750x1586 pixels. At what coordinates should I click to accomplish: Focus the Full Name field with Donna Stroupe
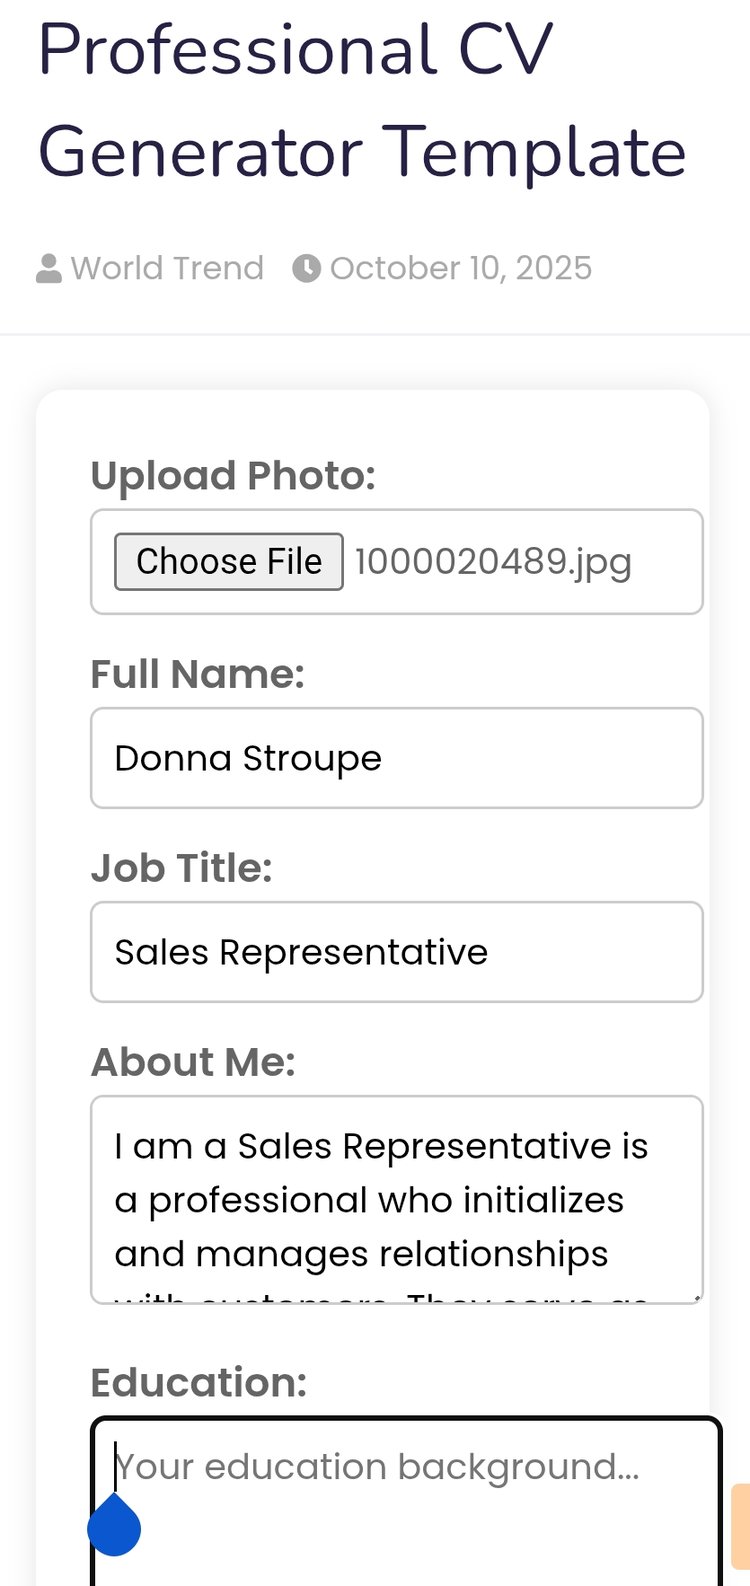click(397, 758)
